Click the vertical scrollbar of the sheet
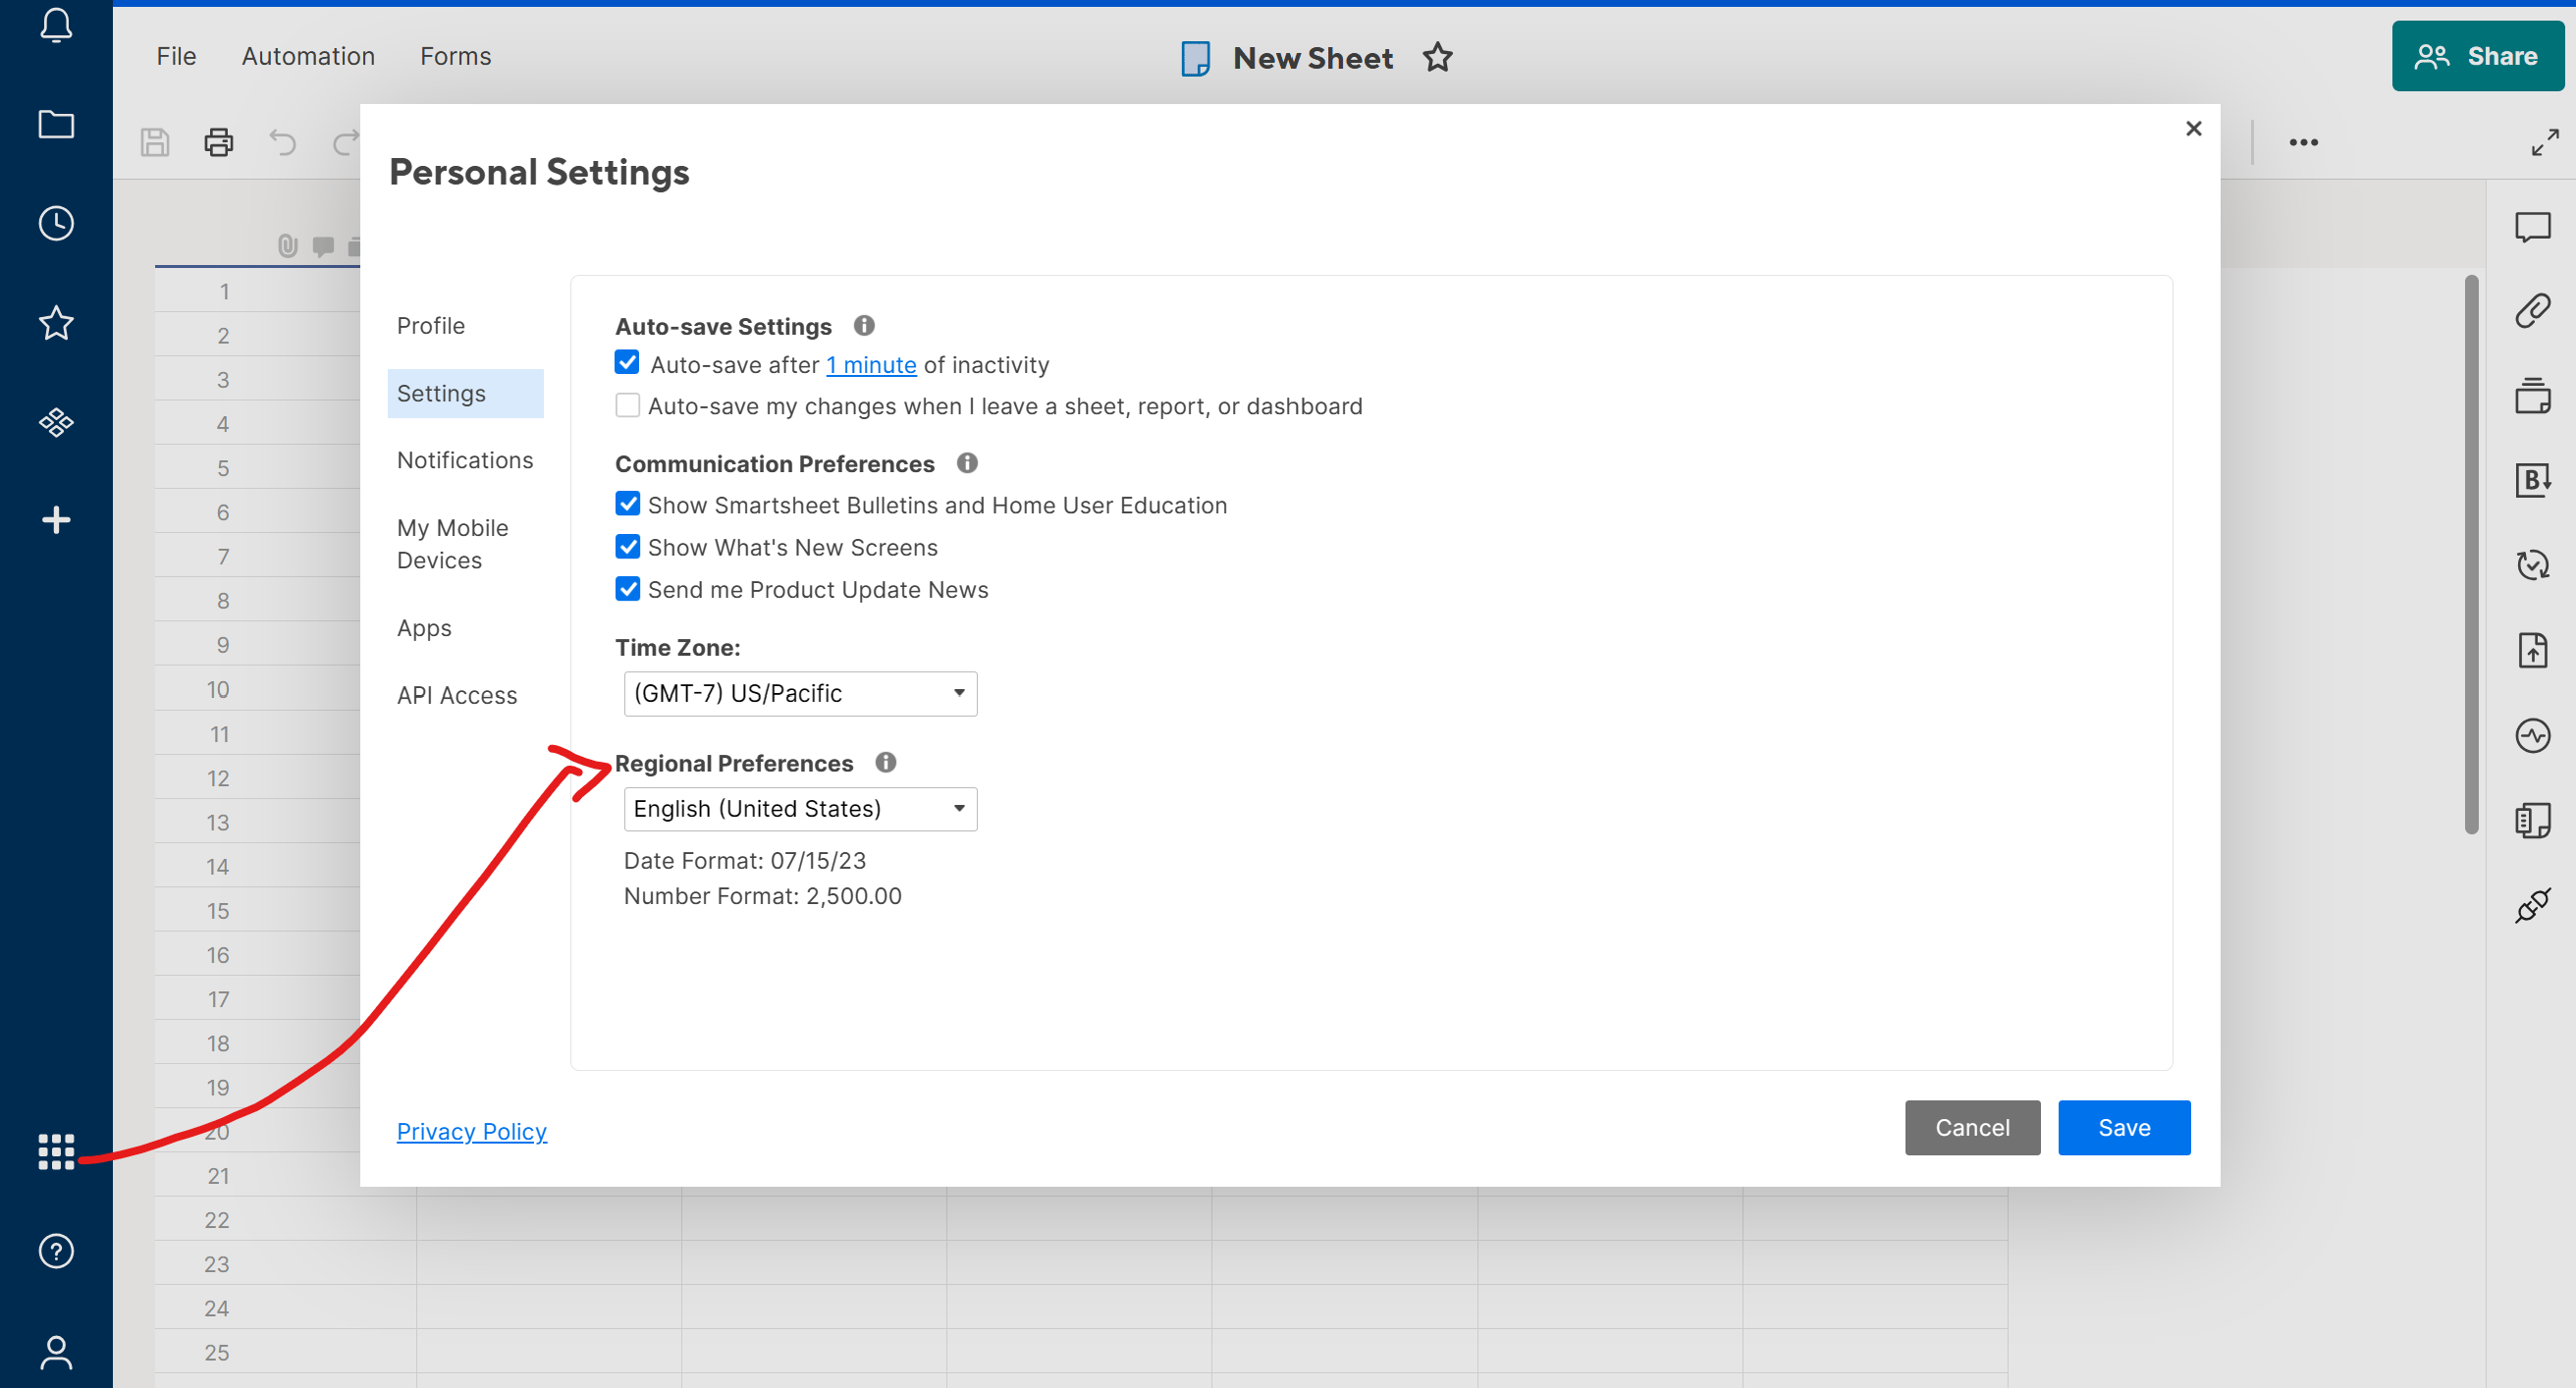 pos(2471,555)
